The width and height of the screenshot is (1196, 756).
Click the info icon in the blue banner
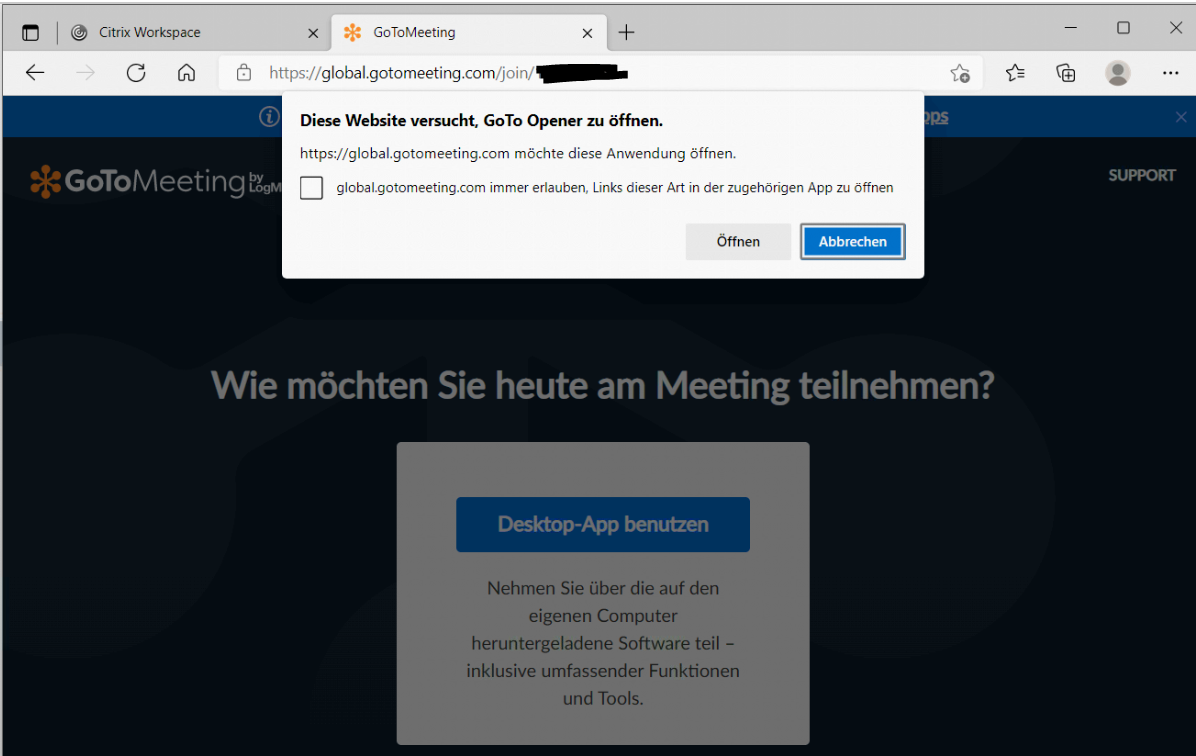268,117
